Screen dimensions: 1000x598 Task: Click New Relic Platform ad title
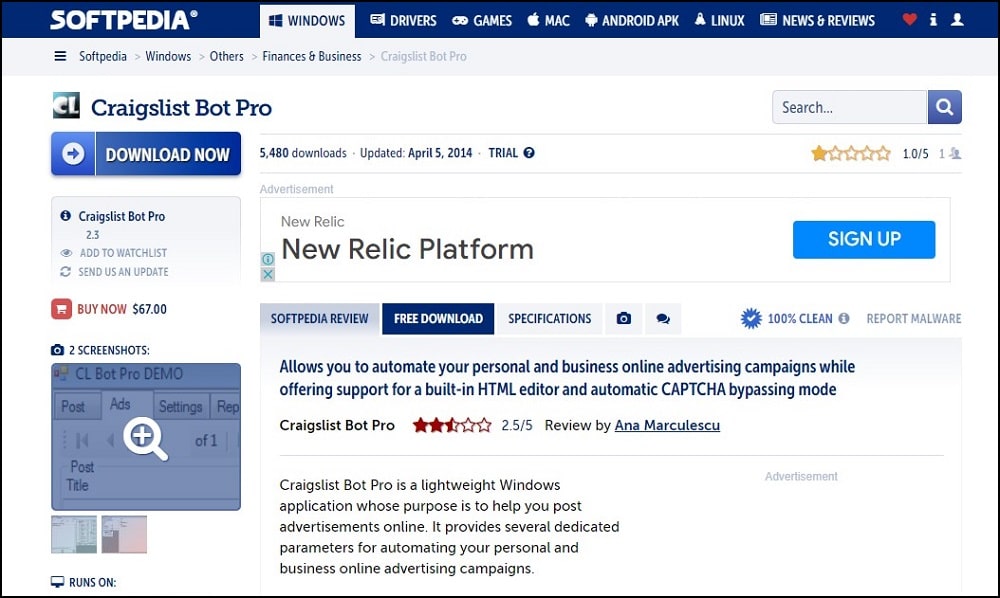(408, 249)
